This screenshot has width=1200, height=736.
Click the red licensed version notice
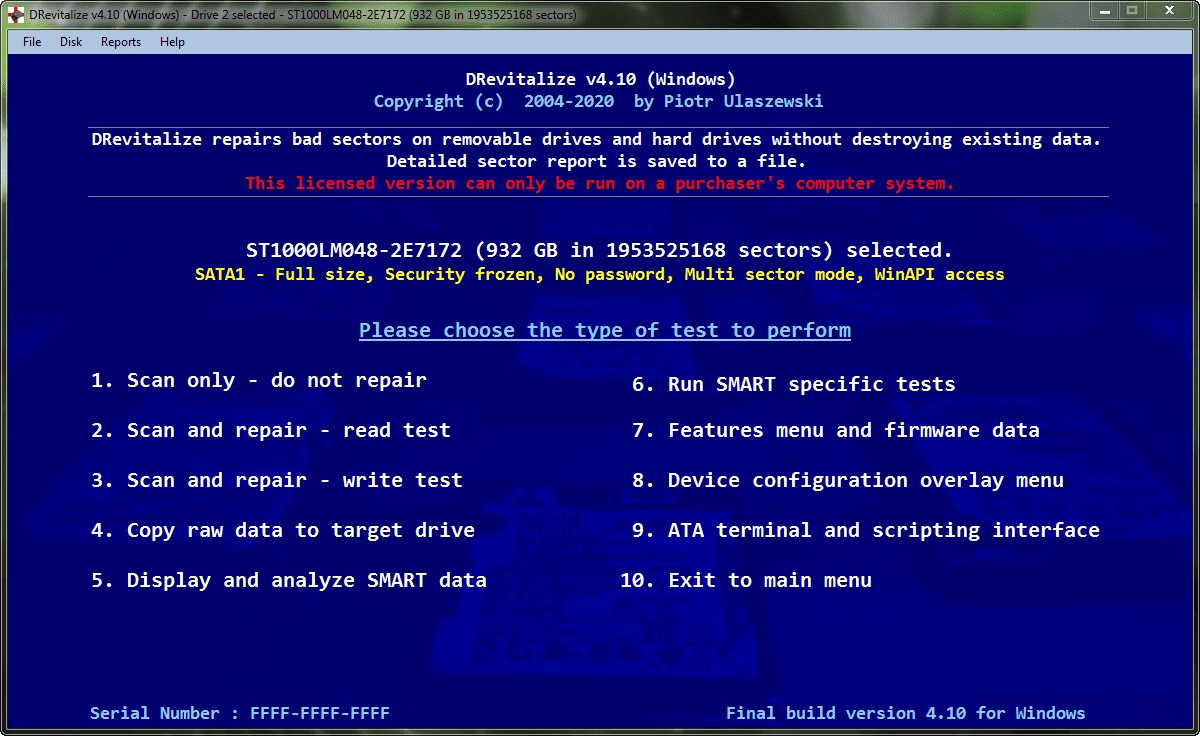pos(600,184)
